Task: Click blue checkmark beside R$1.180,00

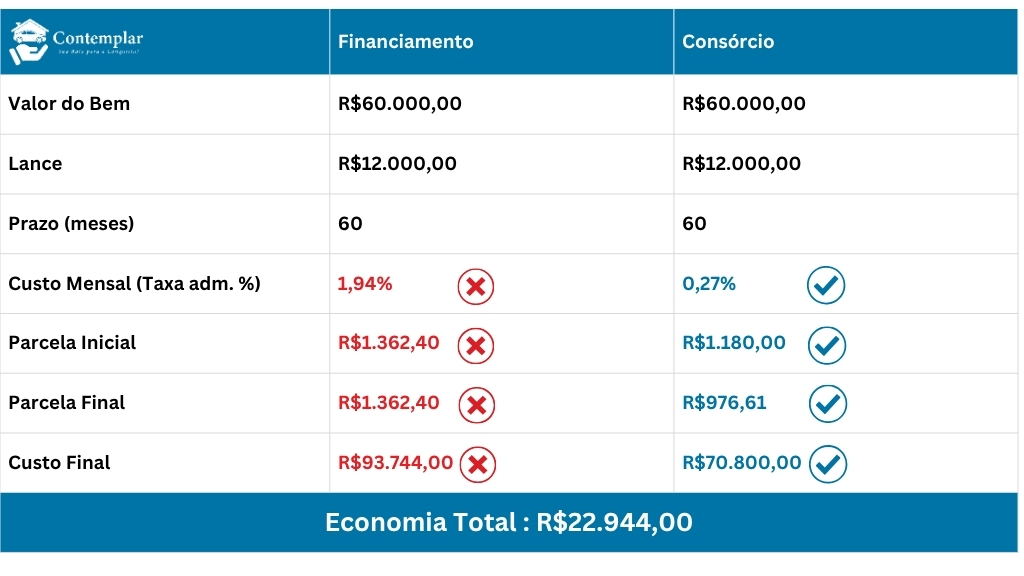Action: click(x=827, y=345)
